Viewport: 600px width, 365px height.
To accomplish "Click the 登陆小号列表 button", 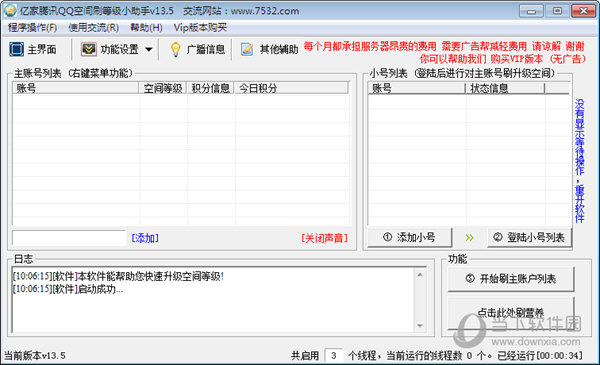I will pos(529,237).
